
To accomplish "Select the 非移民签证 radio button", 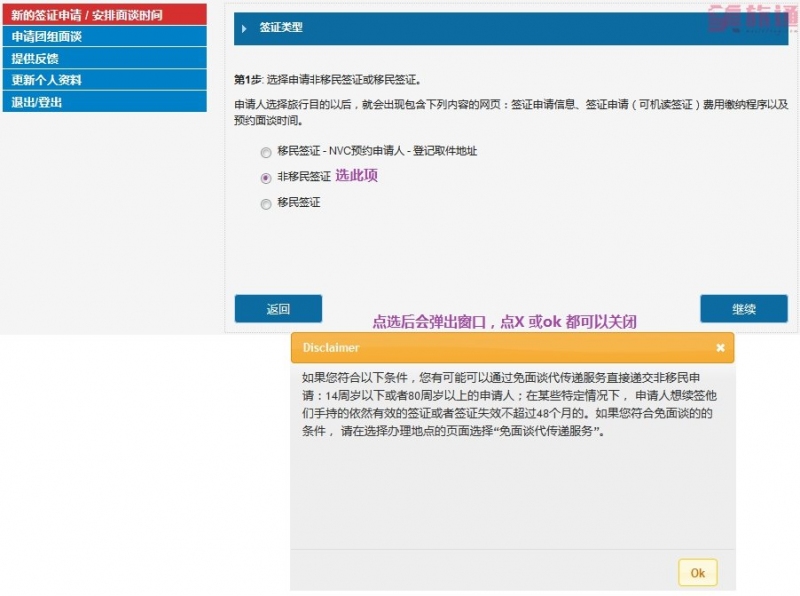I will coord(266,178).
